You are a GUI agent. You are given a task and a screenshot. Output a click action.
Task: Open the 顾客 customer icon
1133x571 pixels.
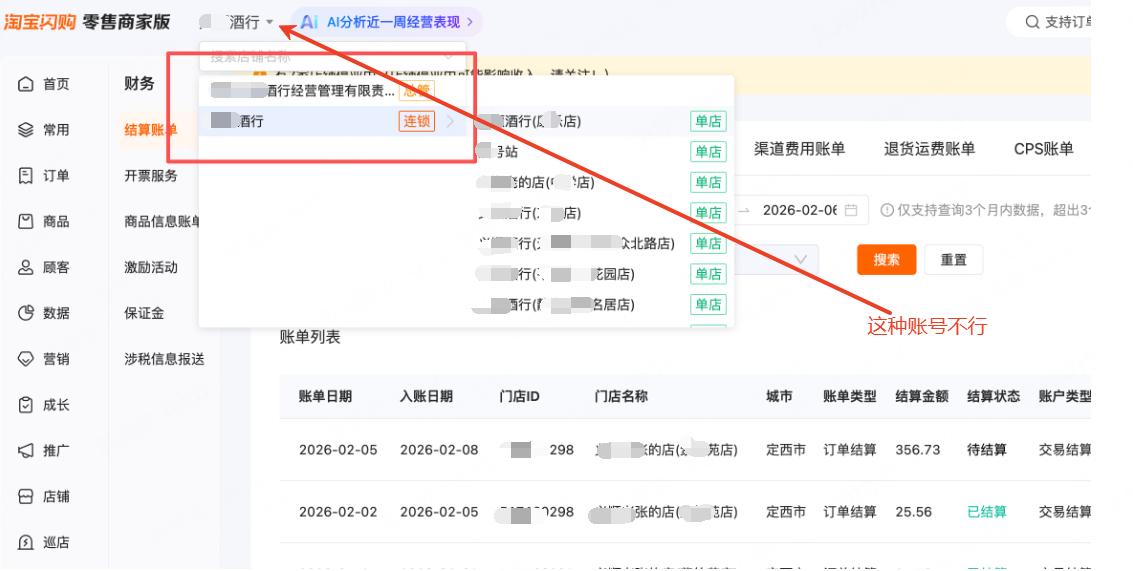pos(25,267)
